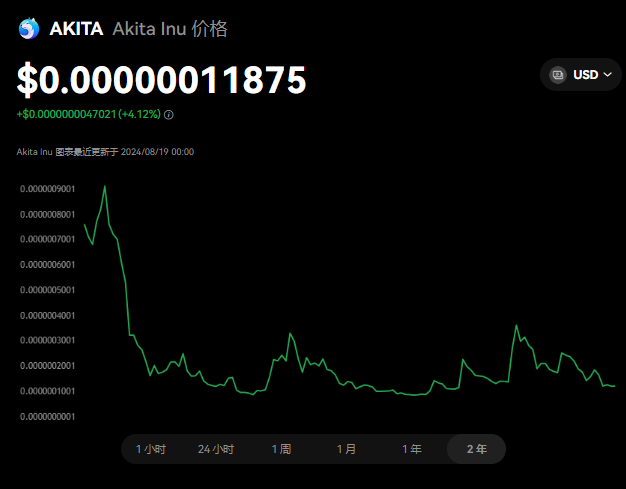Viewport: 626px width, 489px height.
Task: Open the price change info icon
Action: (x=169, y=115)
